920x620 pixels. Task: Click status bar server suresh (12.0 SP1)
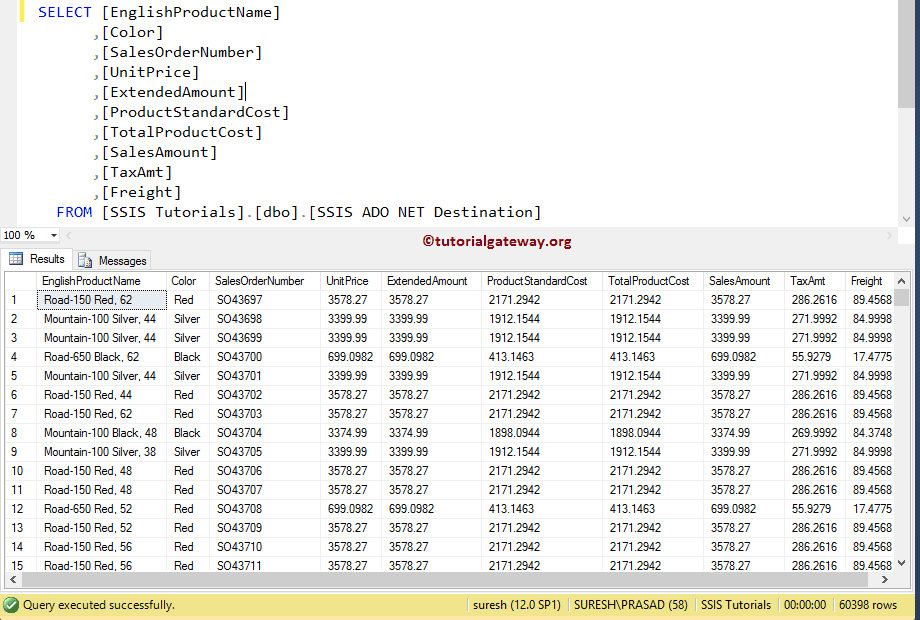tap(517, 605)
